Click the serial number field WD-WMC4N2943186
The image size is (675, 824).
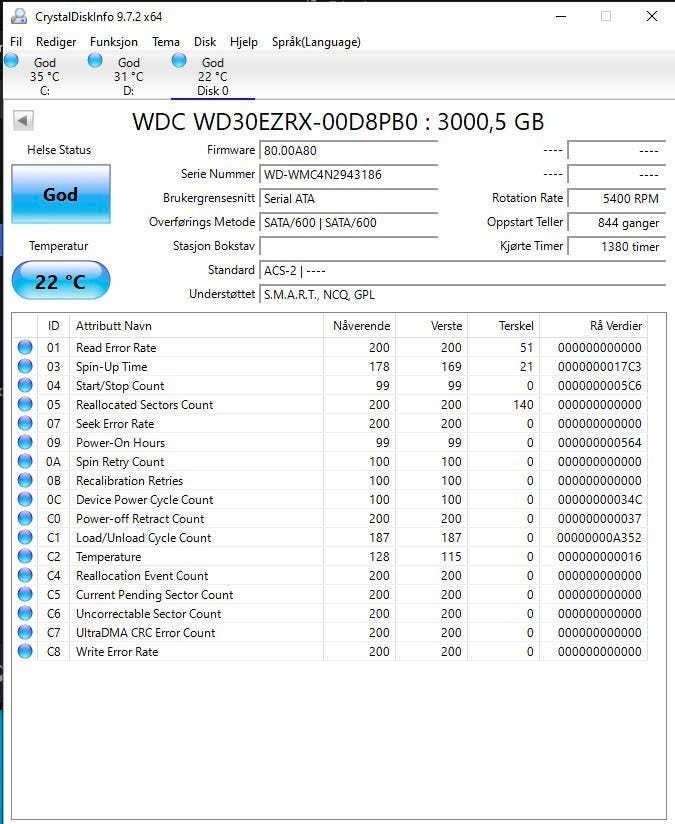(349, 174)
